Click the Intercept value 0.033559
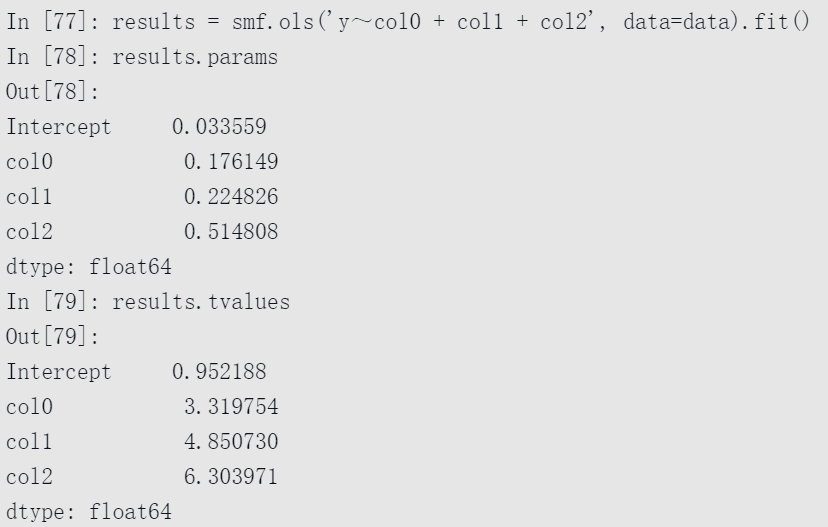 coord(219,127)
